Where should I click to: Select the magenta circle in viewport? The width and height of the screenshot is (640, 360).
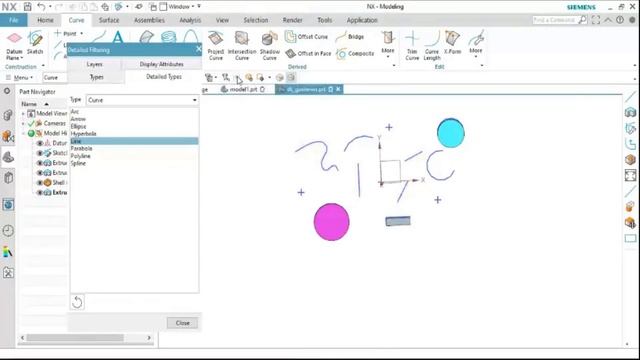pos(331,222)
